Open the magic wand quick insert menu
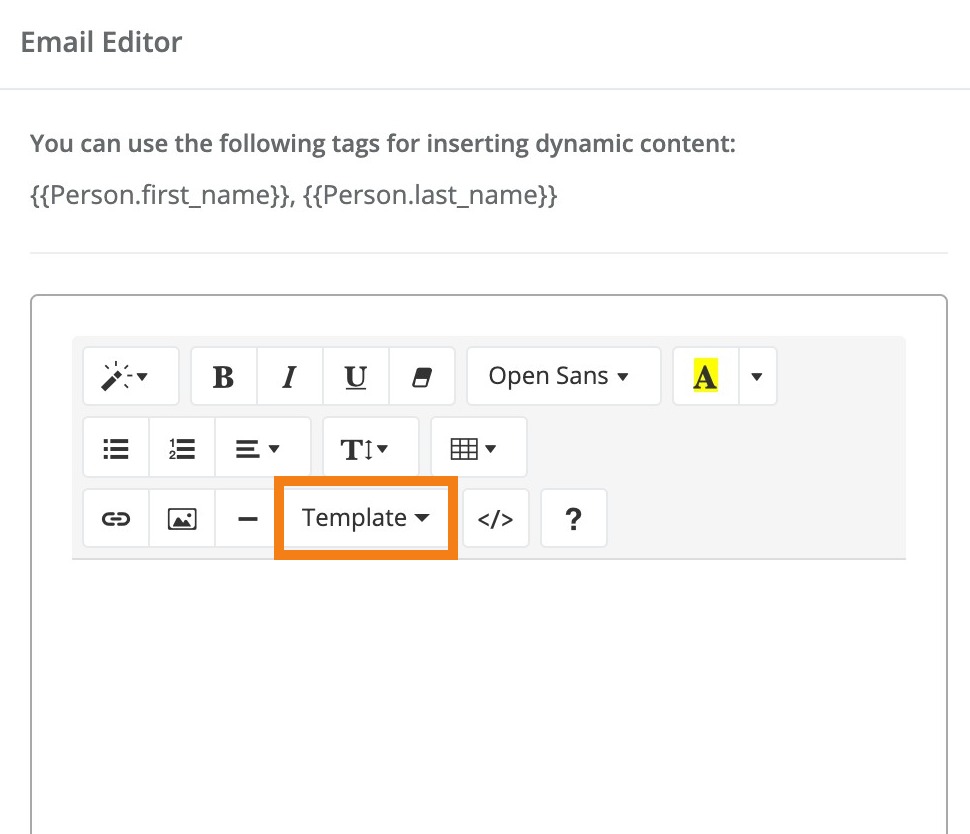This screenshot has width=970, height=834. point(130,376)
